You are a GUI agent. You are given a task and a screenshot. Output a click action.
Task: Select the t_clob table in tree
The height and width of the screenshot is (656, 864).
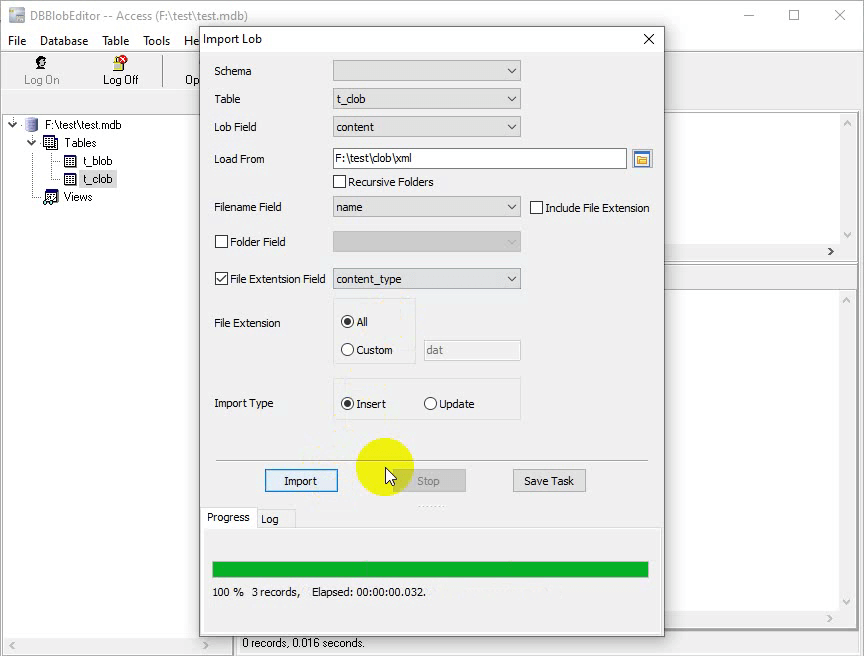pos(97,179)
